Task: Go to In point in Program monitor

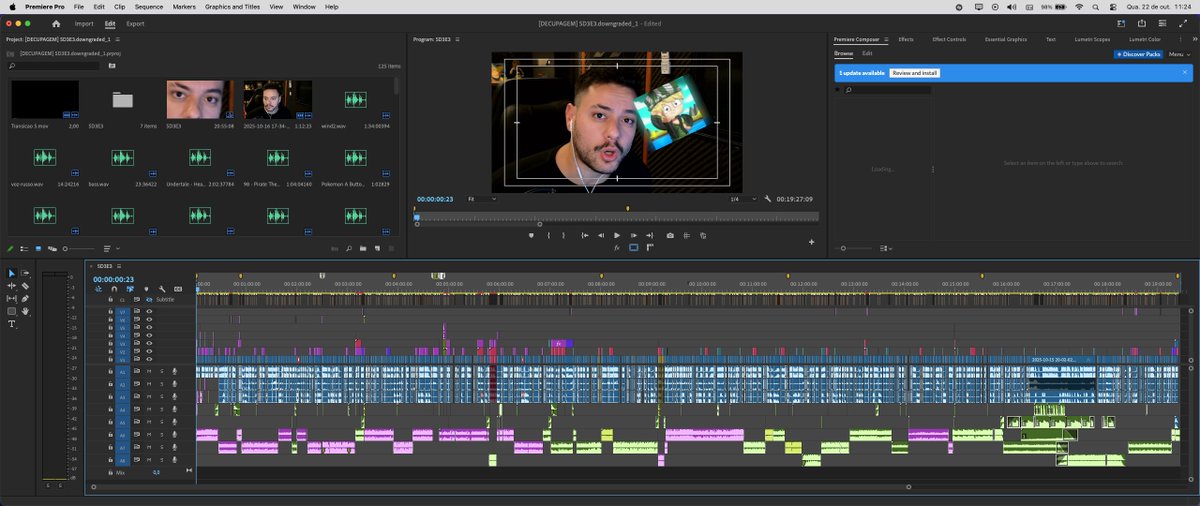Action: point(583,235)
